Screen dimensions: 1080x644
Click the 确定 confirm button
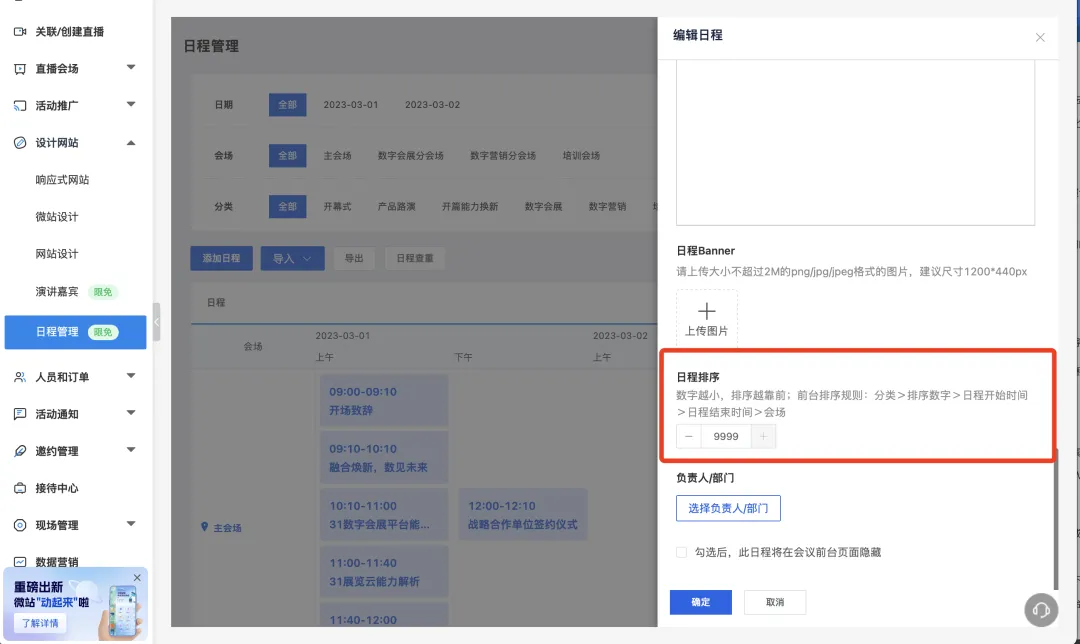pos(700,602)
